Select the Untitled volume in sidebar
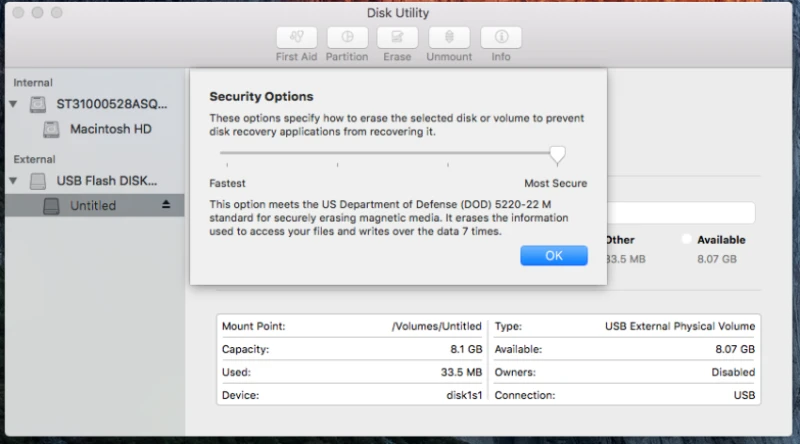Image resolution: width=800 pixels, height=444 pixels. [92, 206]
